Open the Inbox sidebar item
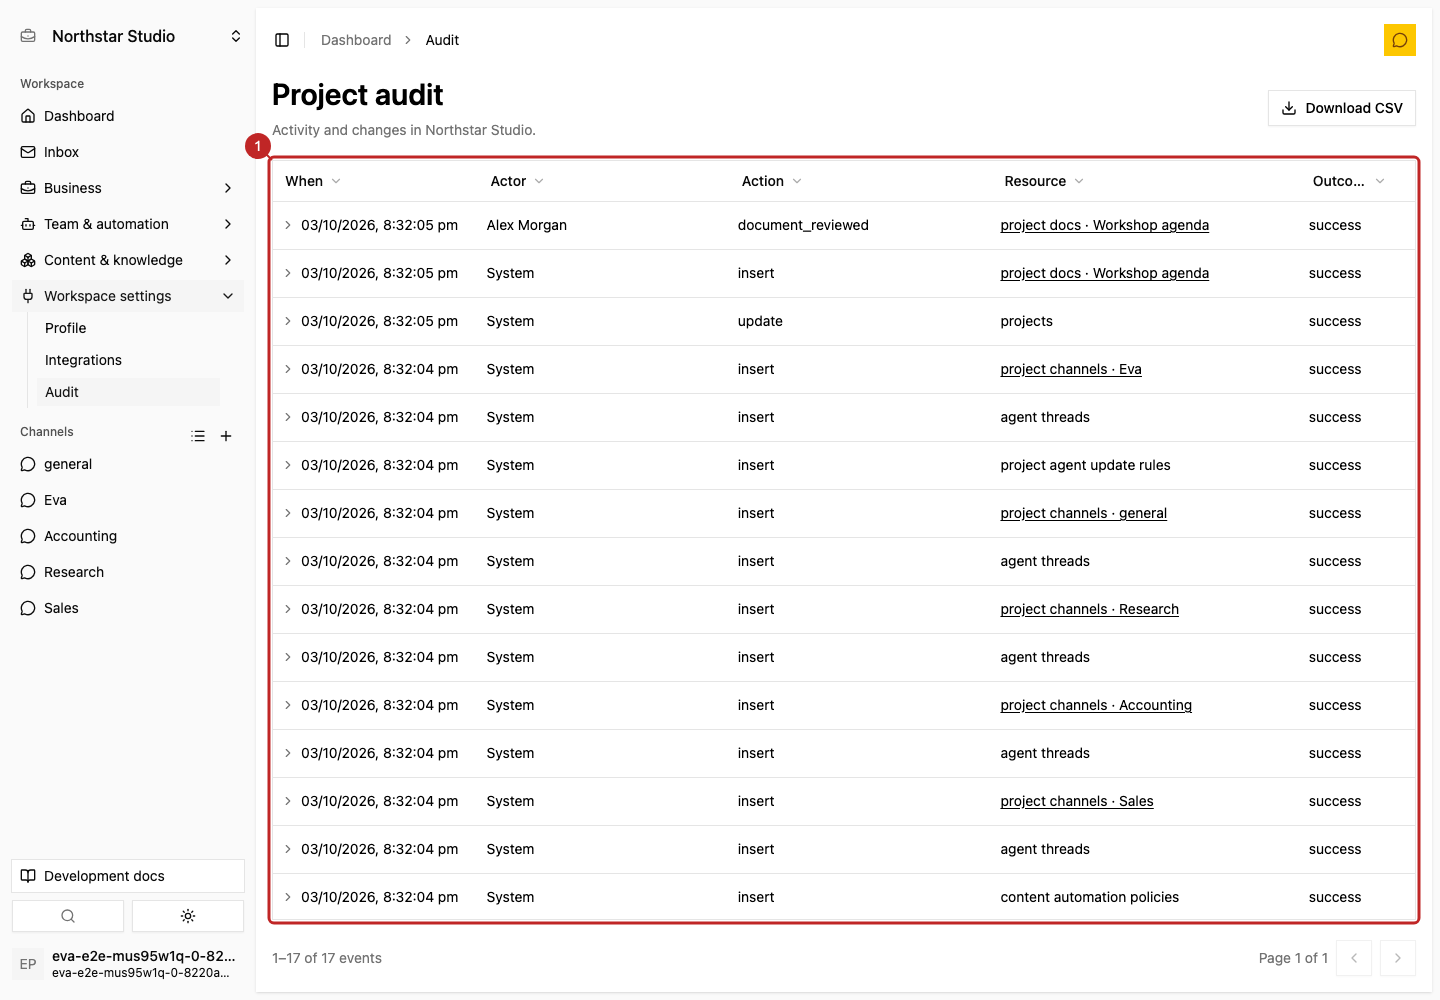 (x=128, y=152)
